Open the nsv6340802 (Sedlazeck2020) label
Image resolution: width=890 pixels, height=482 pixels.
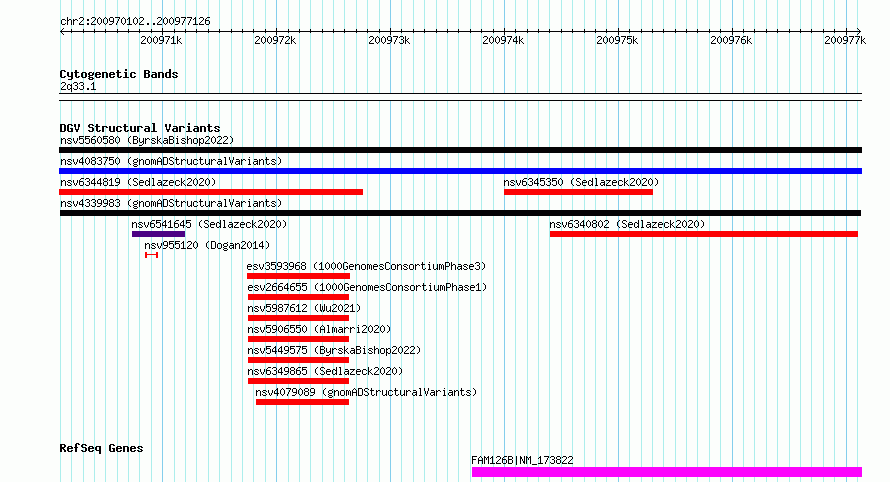pos(627,224)
